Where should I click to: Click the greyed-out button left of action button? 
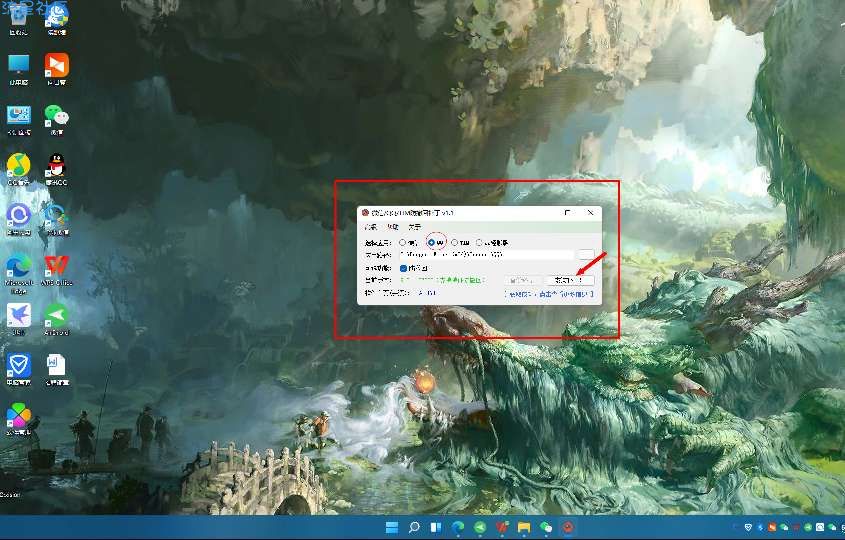pos(523,280)
